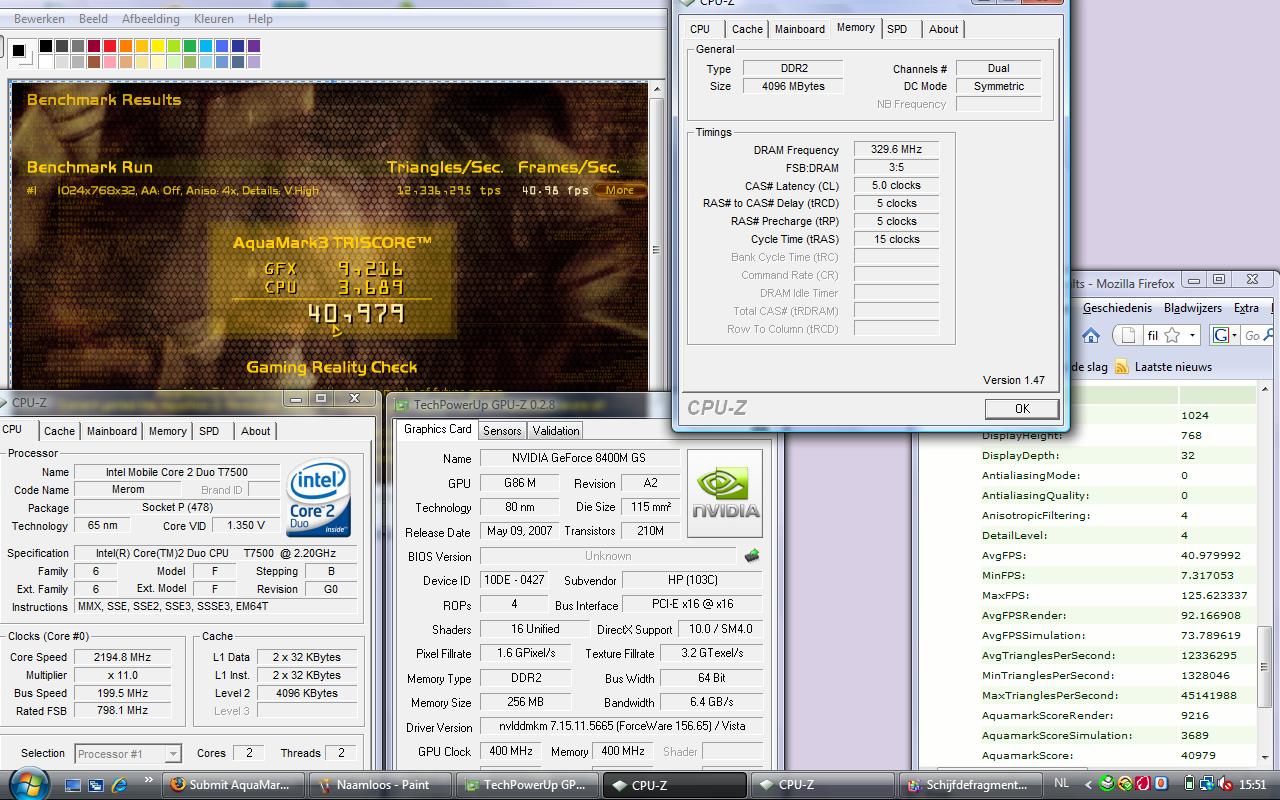Launch Internet Explorer from quick launch

tap(119, 785)
